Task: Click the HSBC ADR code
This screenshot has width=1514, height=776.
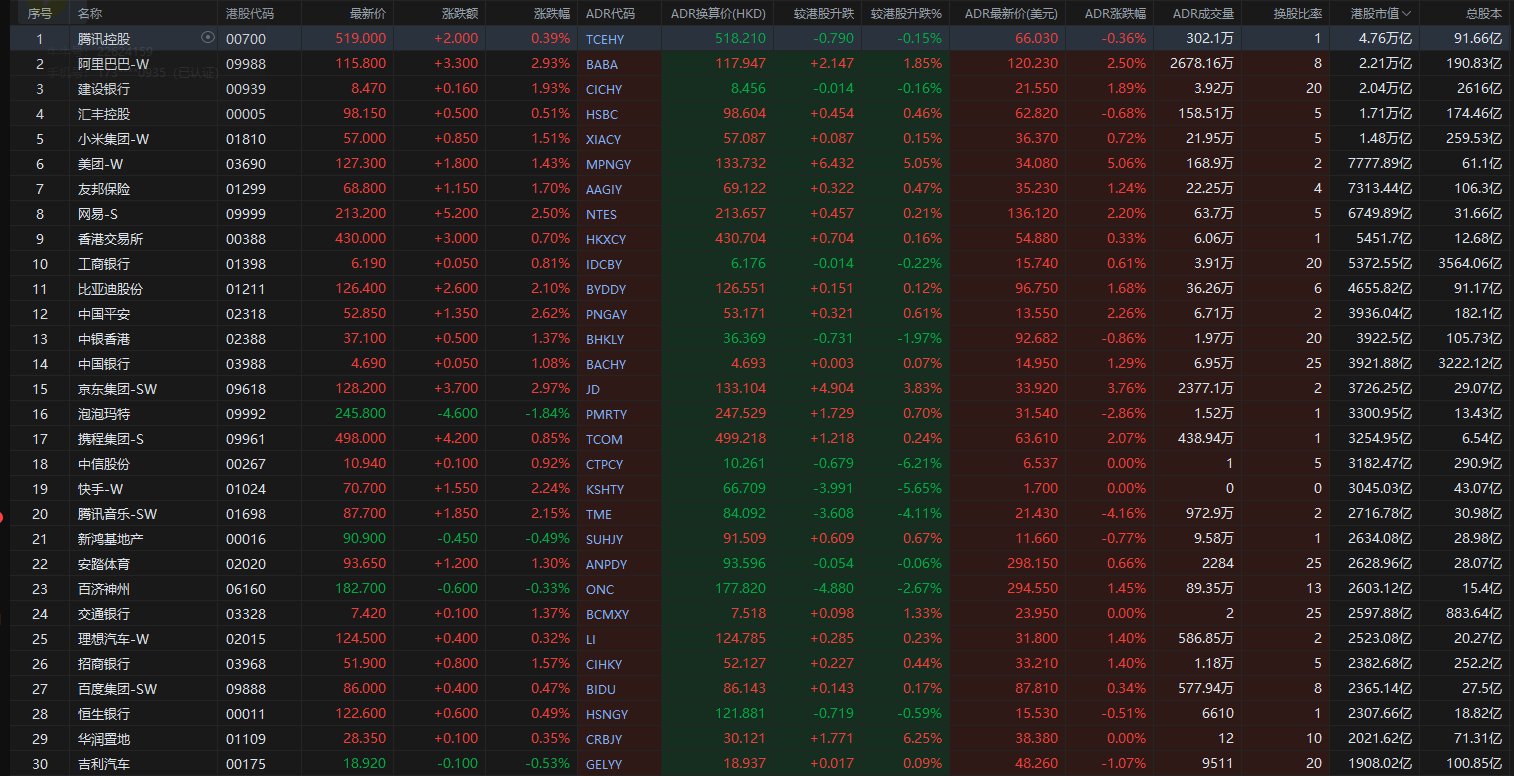Action: coord(602,114)
